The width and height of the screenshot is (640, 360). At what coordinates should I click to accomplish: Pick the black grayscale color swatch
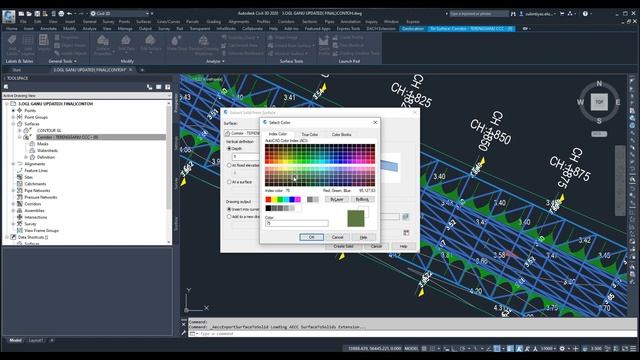tap(268, 208)
